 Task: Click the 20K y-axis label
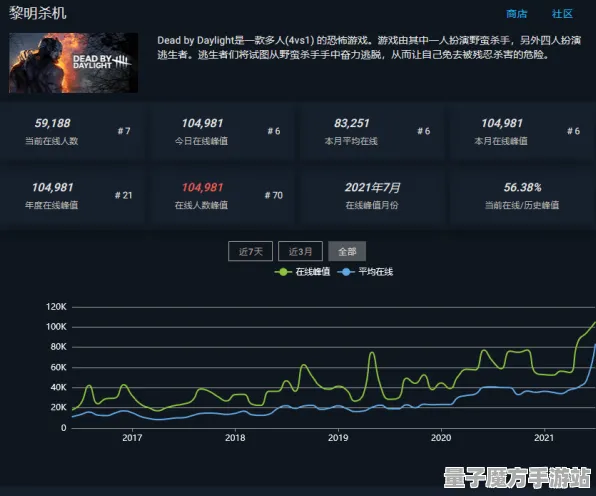[59, 407]
